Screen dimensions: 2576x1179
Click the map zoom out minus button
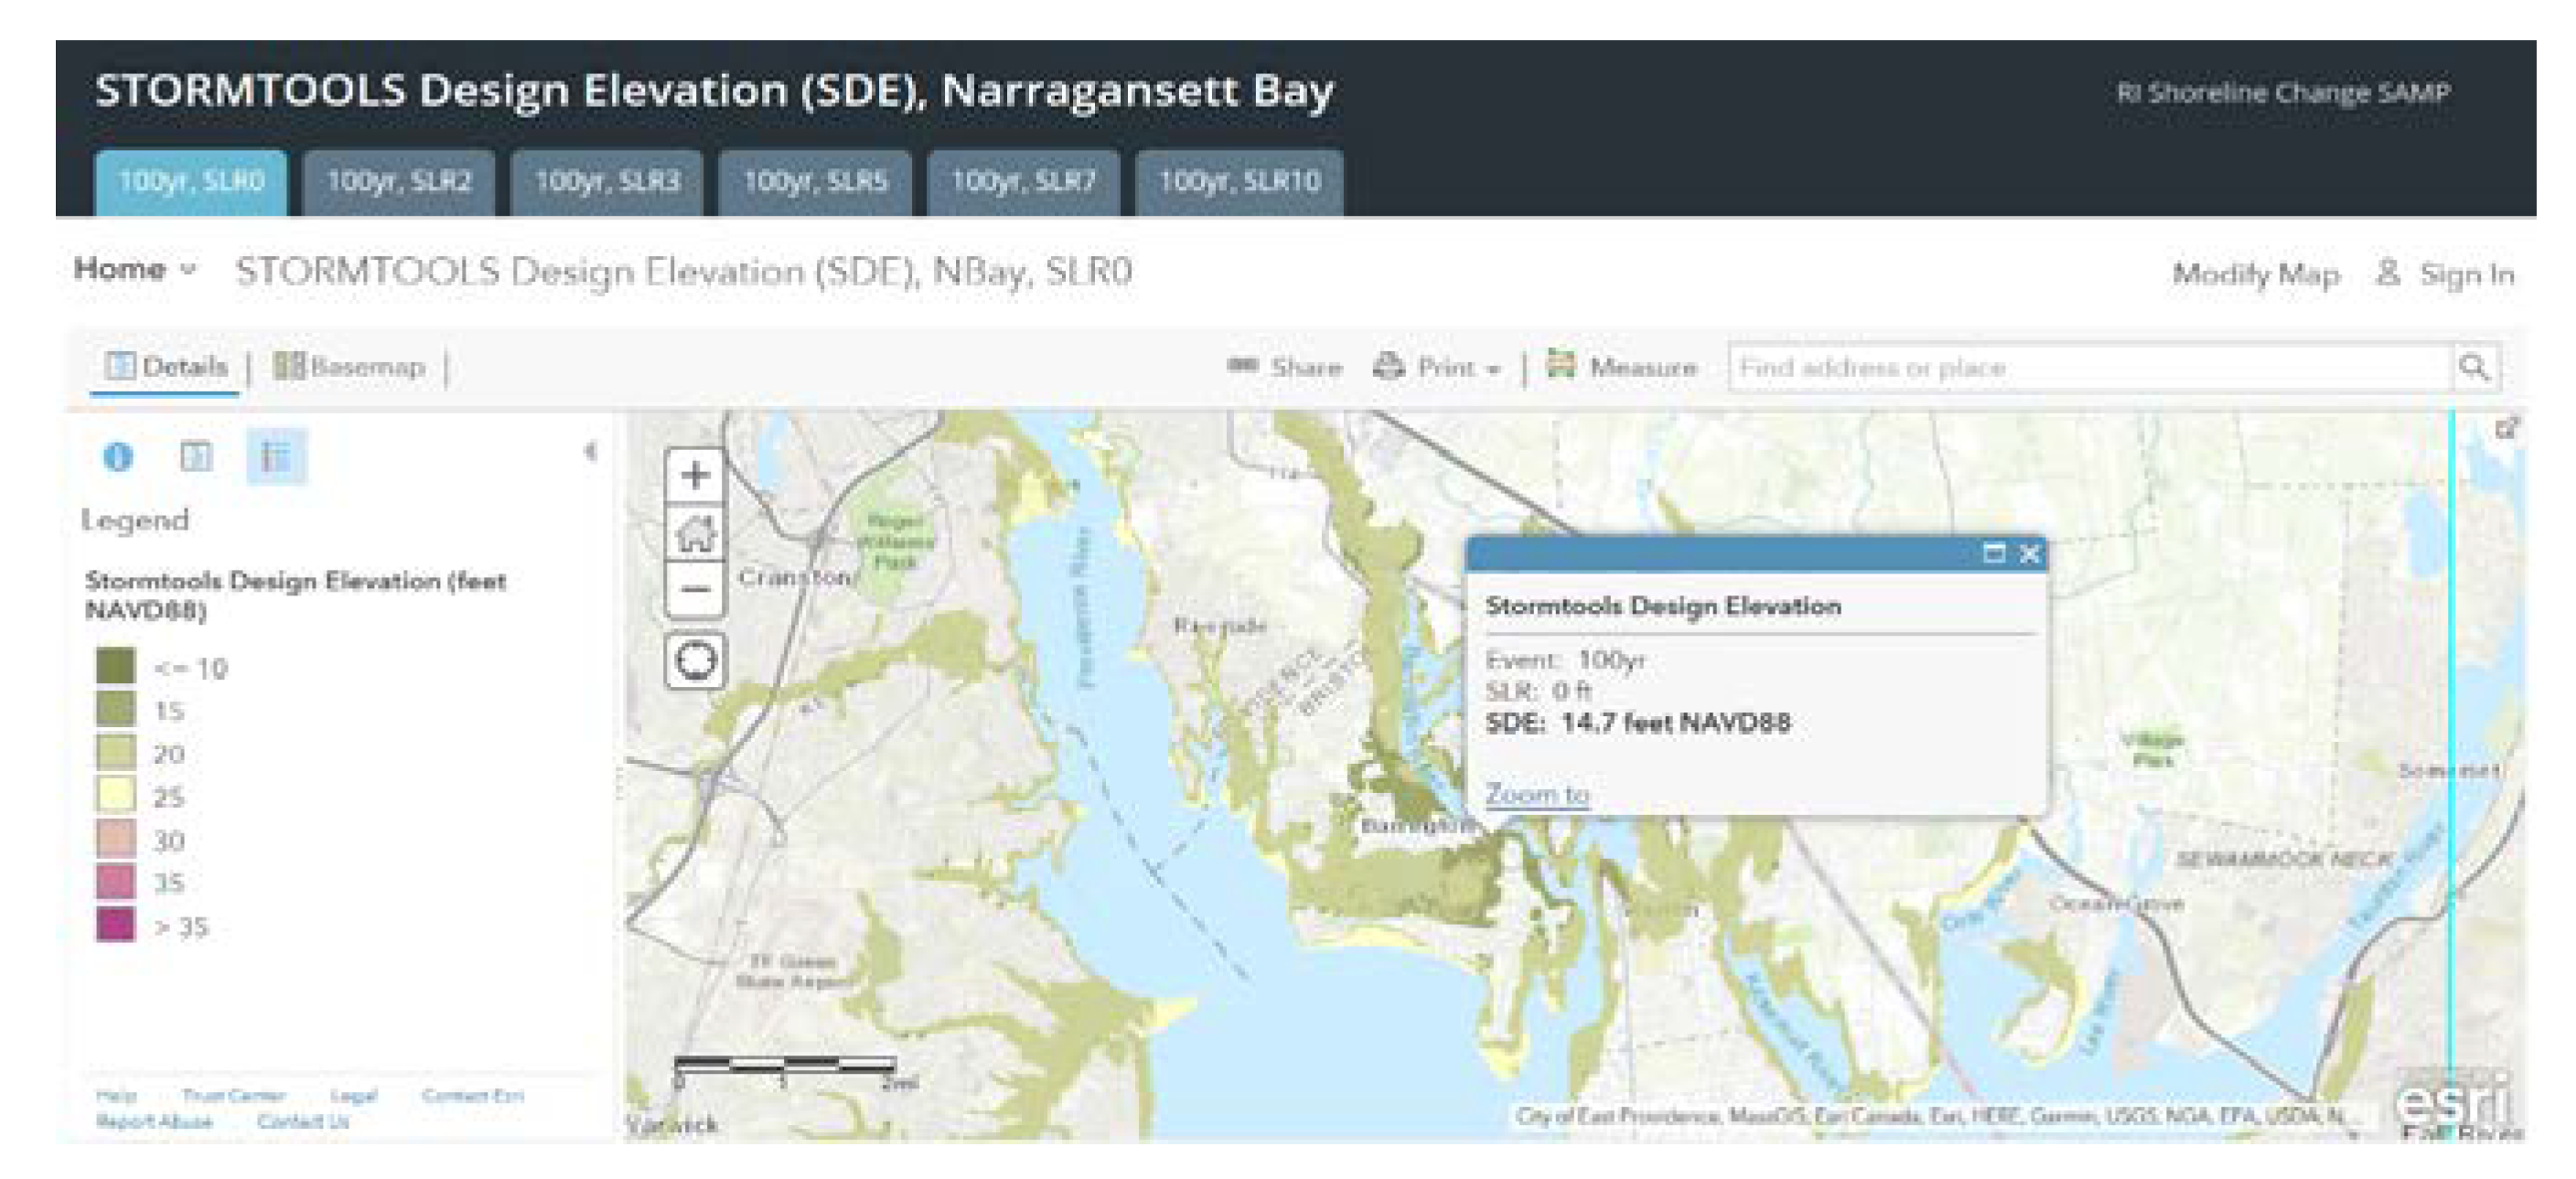tap(695, 590)
